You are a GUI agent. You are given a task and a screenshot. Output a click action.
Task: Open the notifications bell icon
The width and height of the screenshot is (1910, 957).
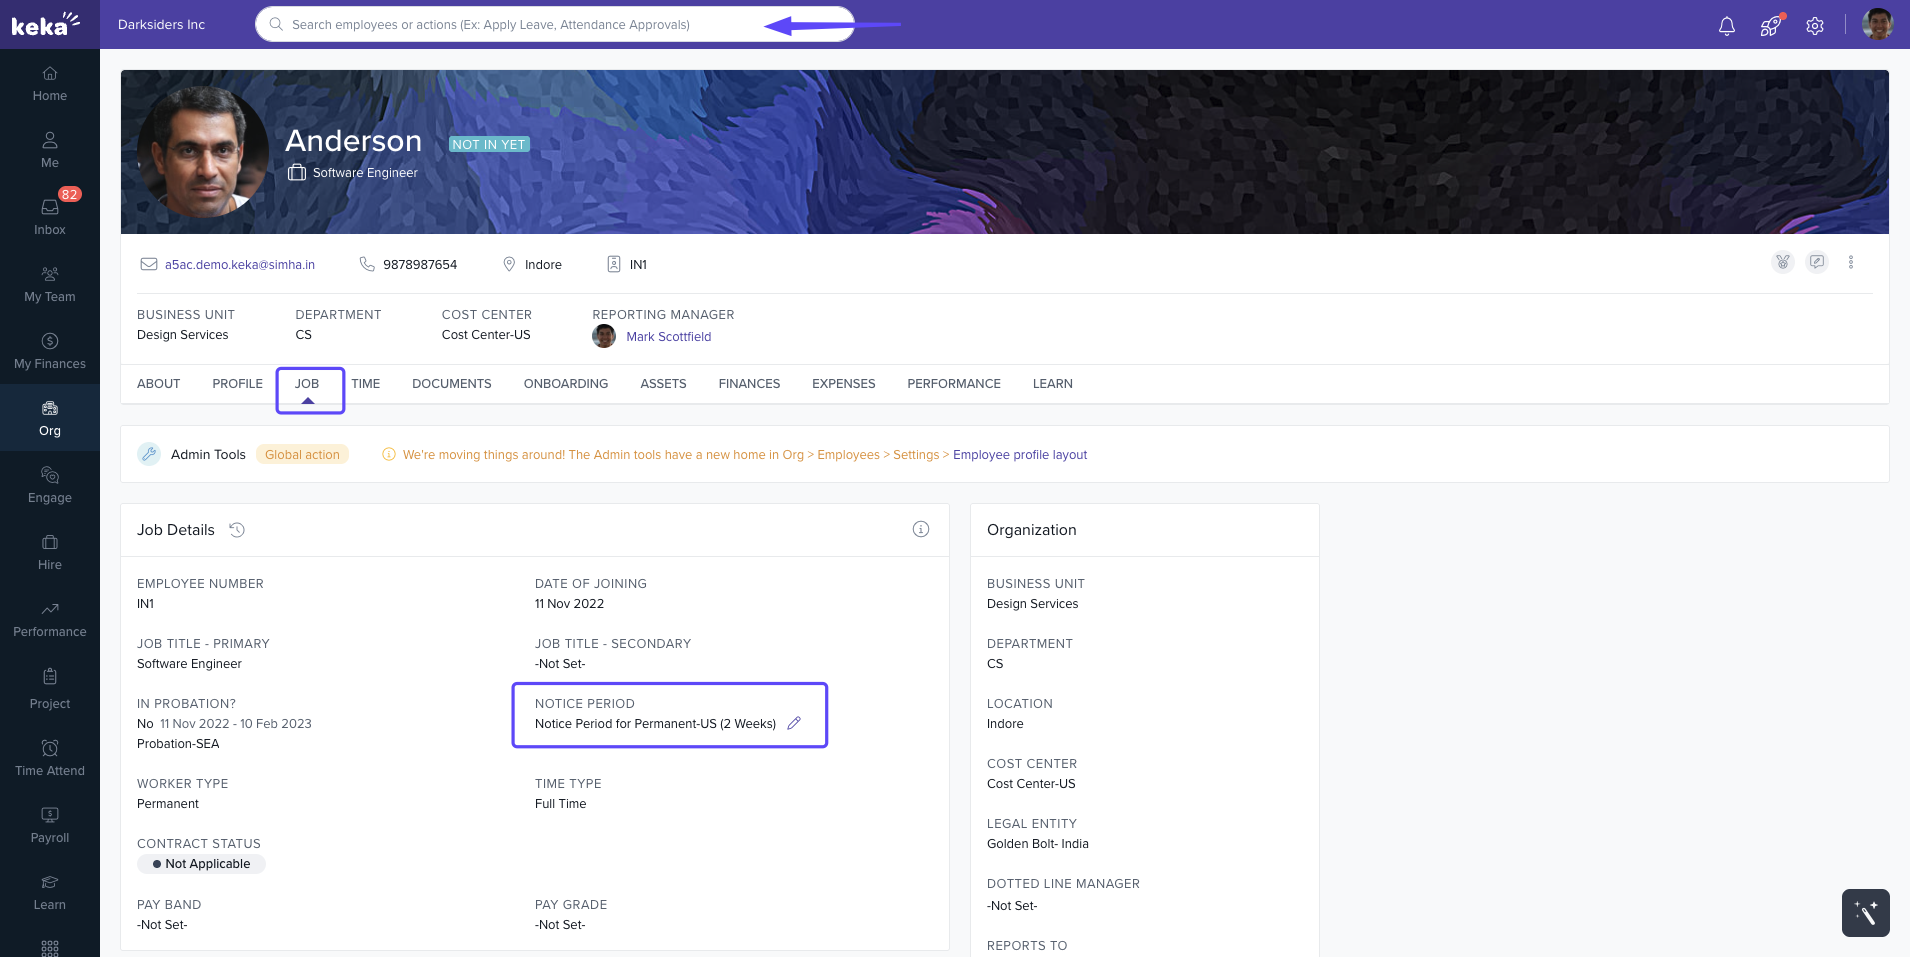1726,26
